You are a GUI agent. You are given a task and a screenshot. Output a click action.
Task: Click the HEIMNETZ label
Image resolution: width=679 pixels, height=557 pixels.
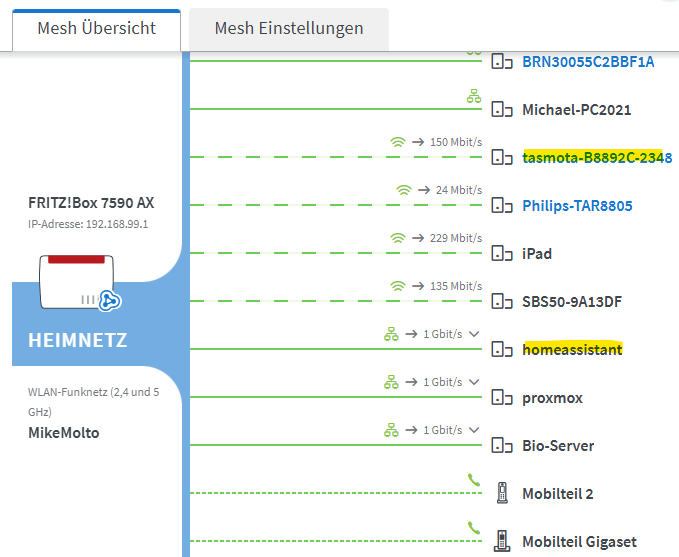click(x=78, y=340)
